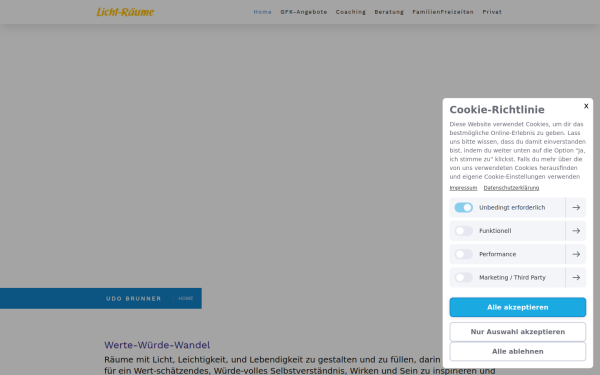The height and width of the screenshot is (375, 600).
Task: Expand Funktionell details arrow
Action: click(576, 231)
